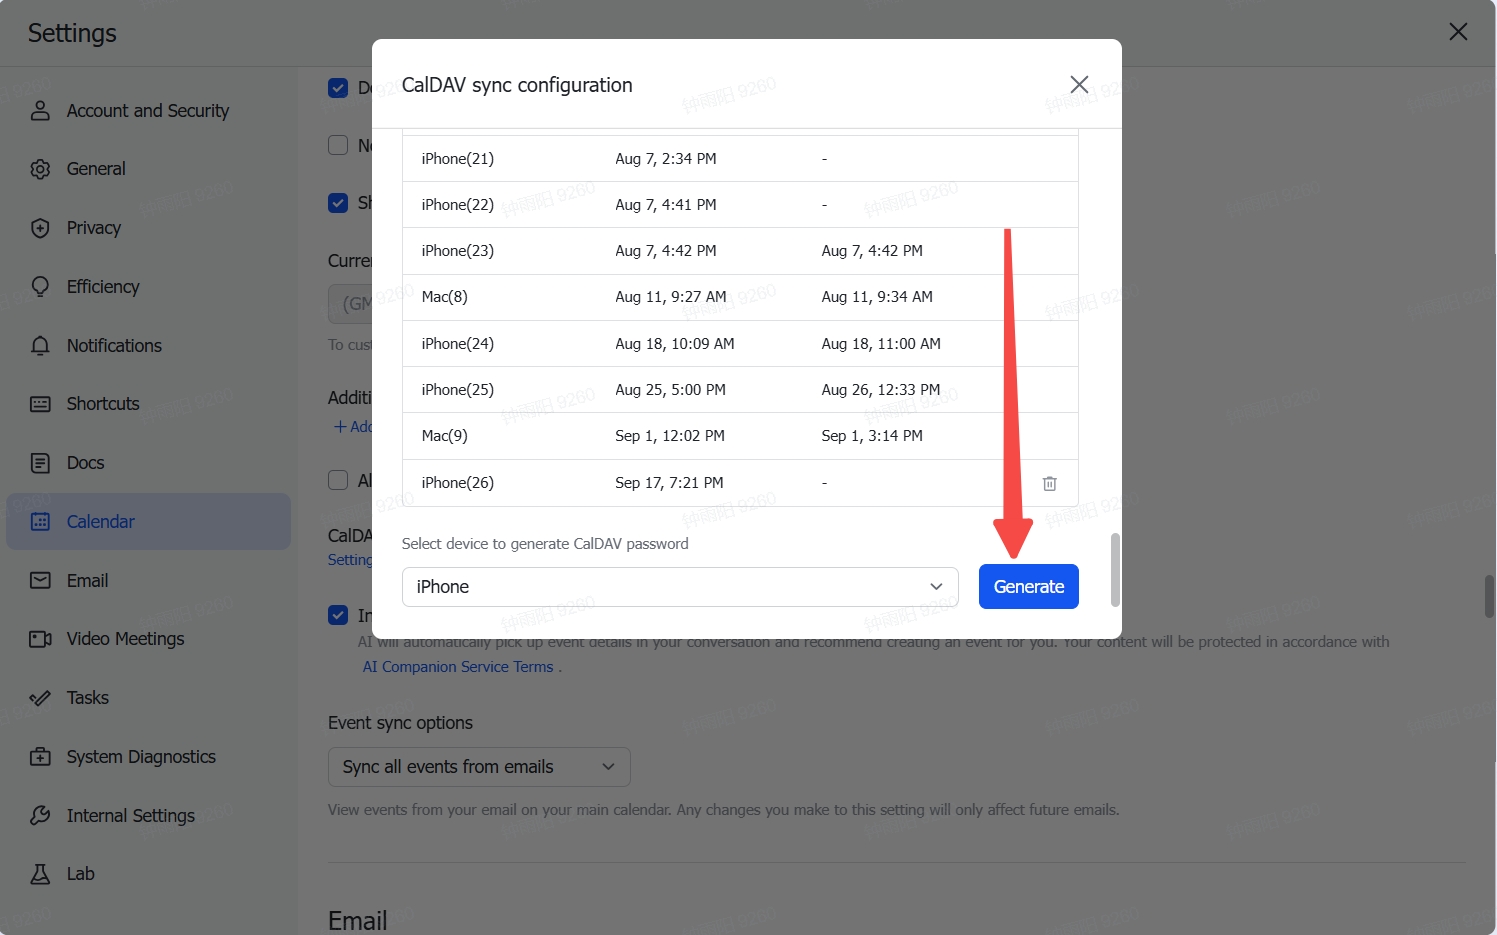Click the Settings page vertical scrollbar

pyautogui.click(x=1489, y=597)
